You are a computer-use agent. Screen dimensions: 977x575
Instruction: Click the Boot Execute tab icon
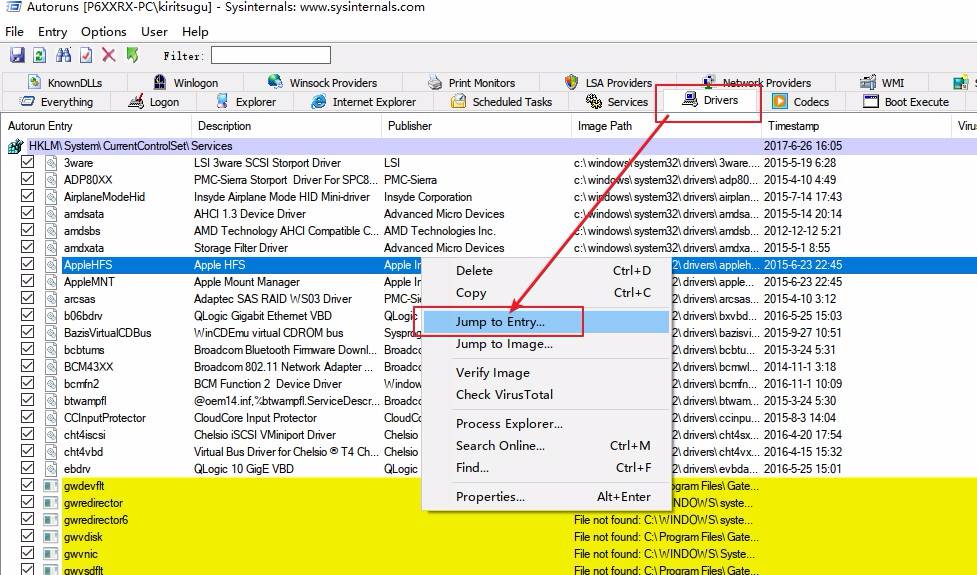[871, 101]
